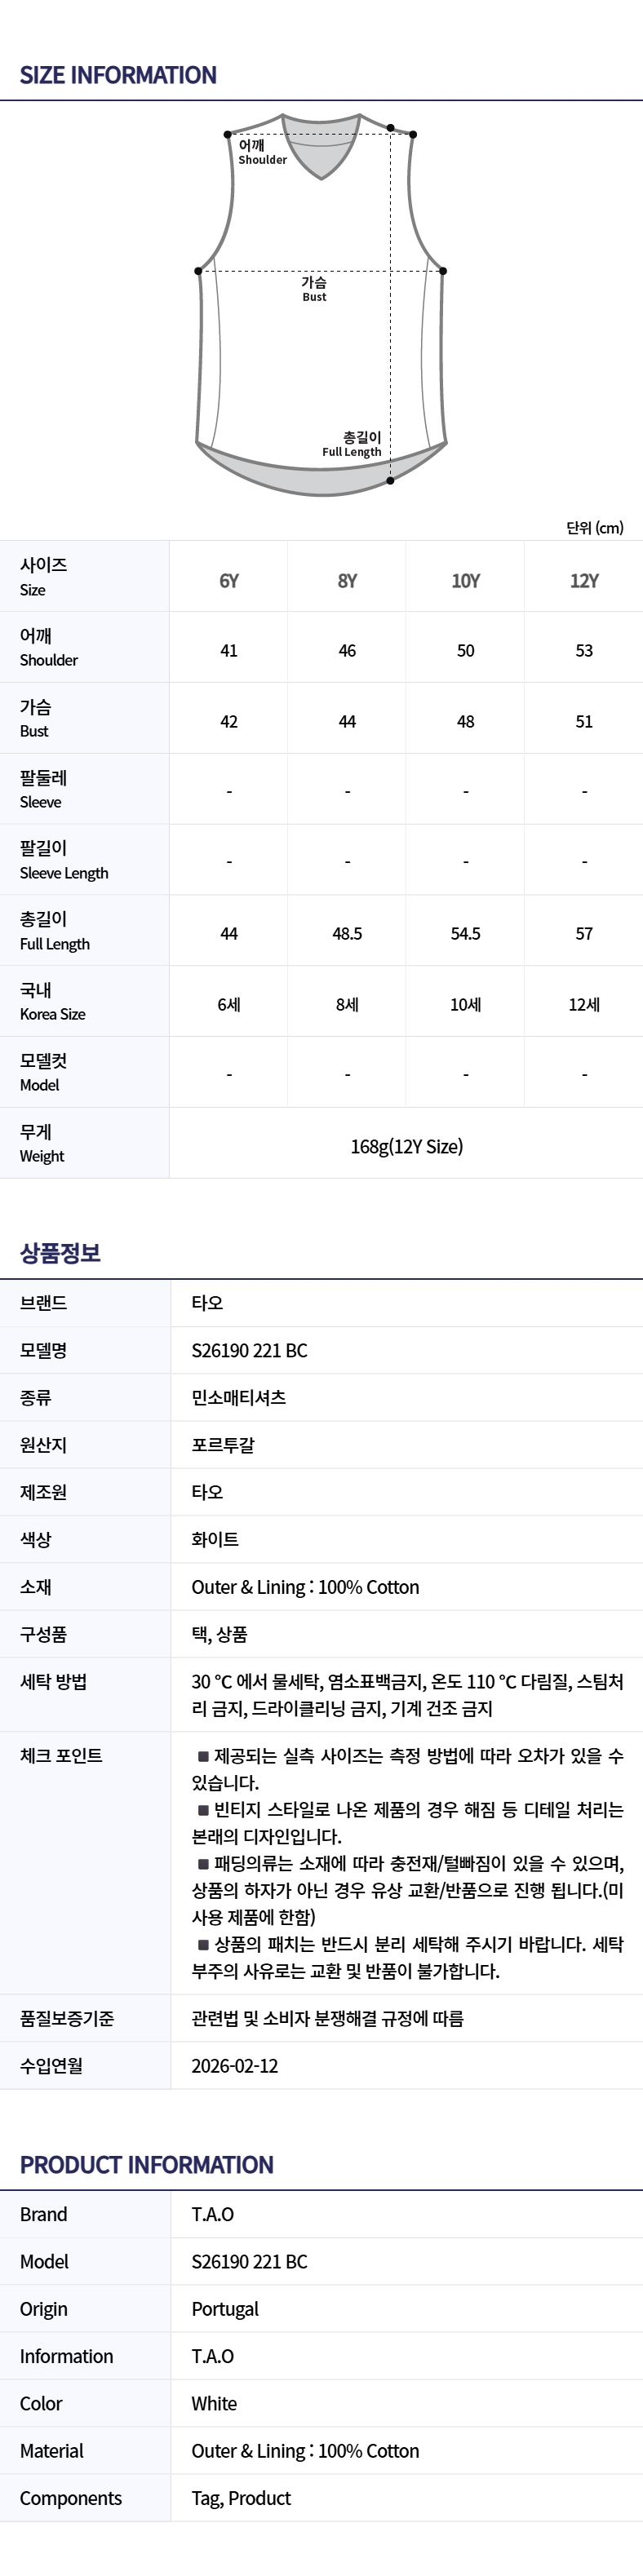
Task: Click the PRODUCT INFORMATION heading
Action: point(146,2165)
